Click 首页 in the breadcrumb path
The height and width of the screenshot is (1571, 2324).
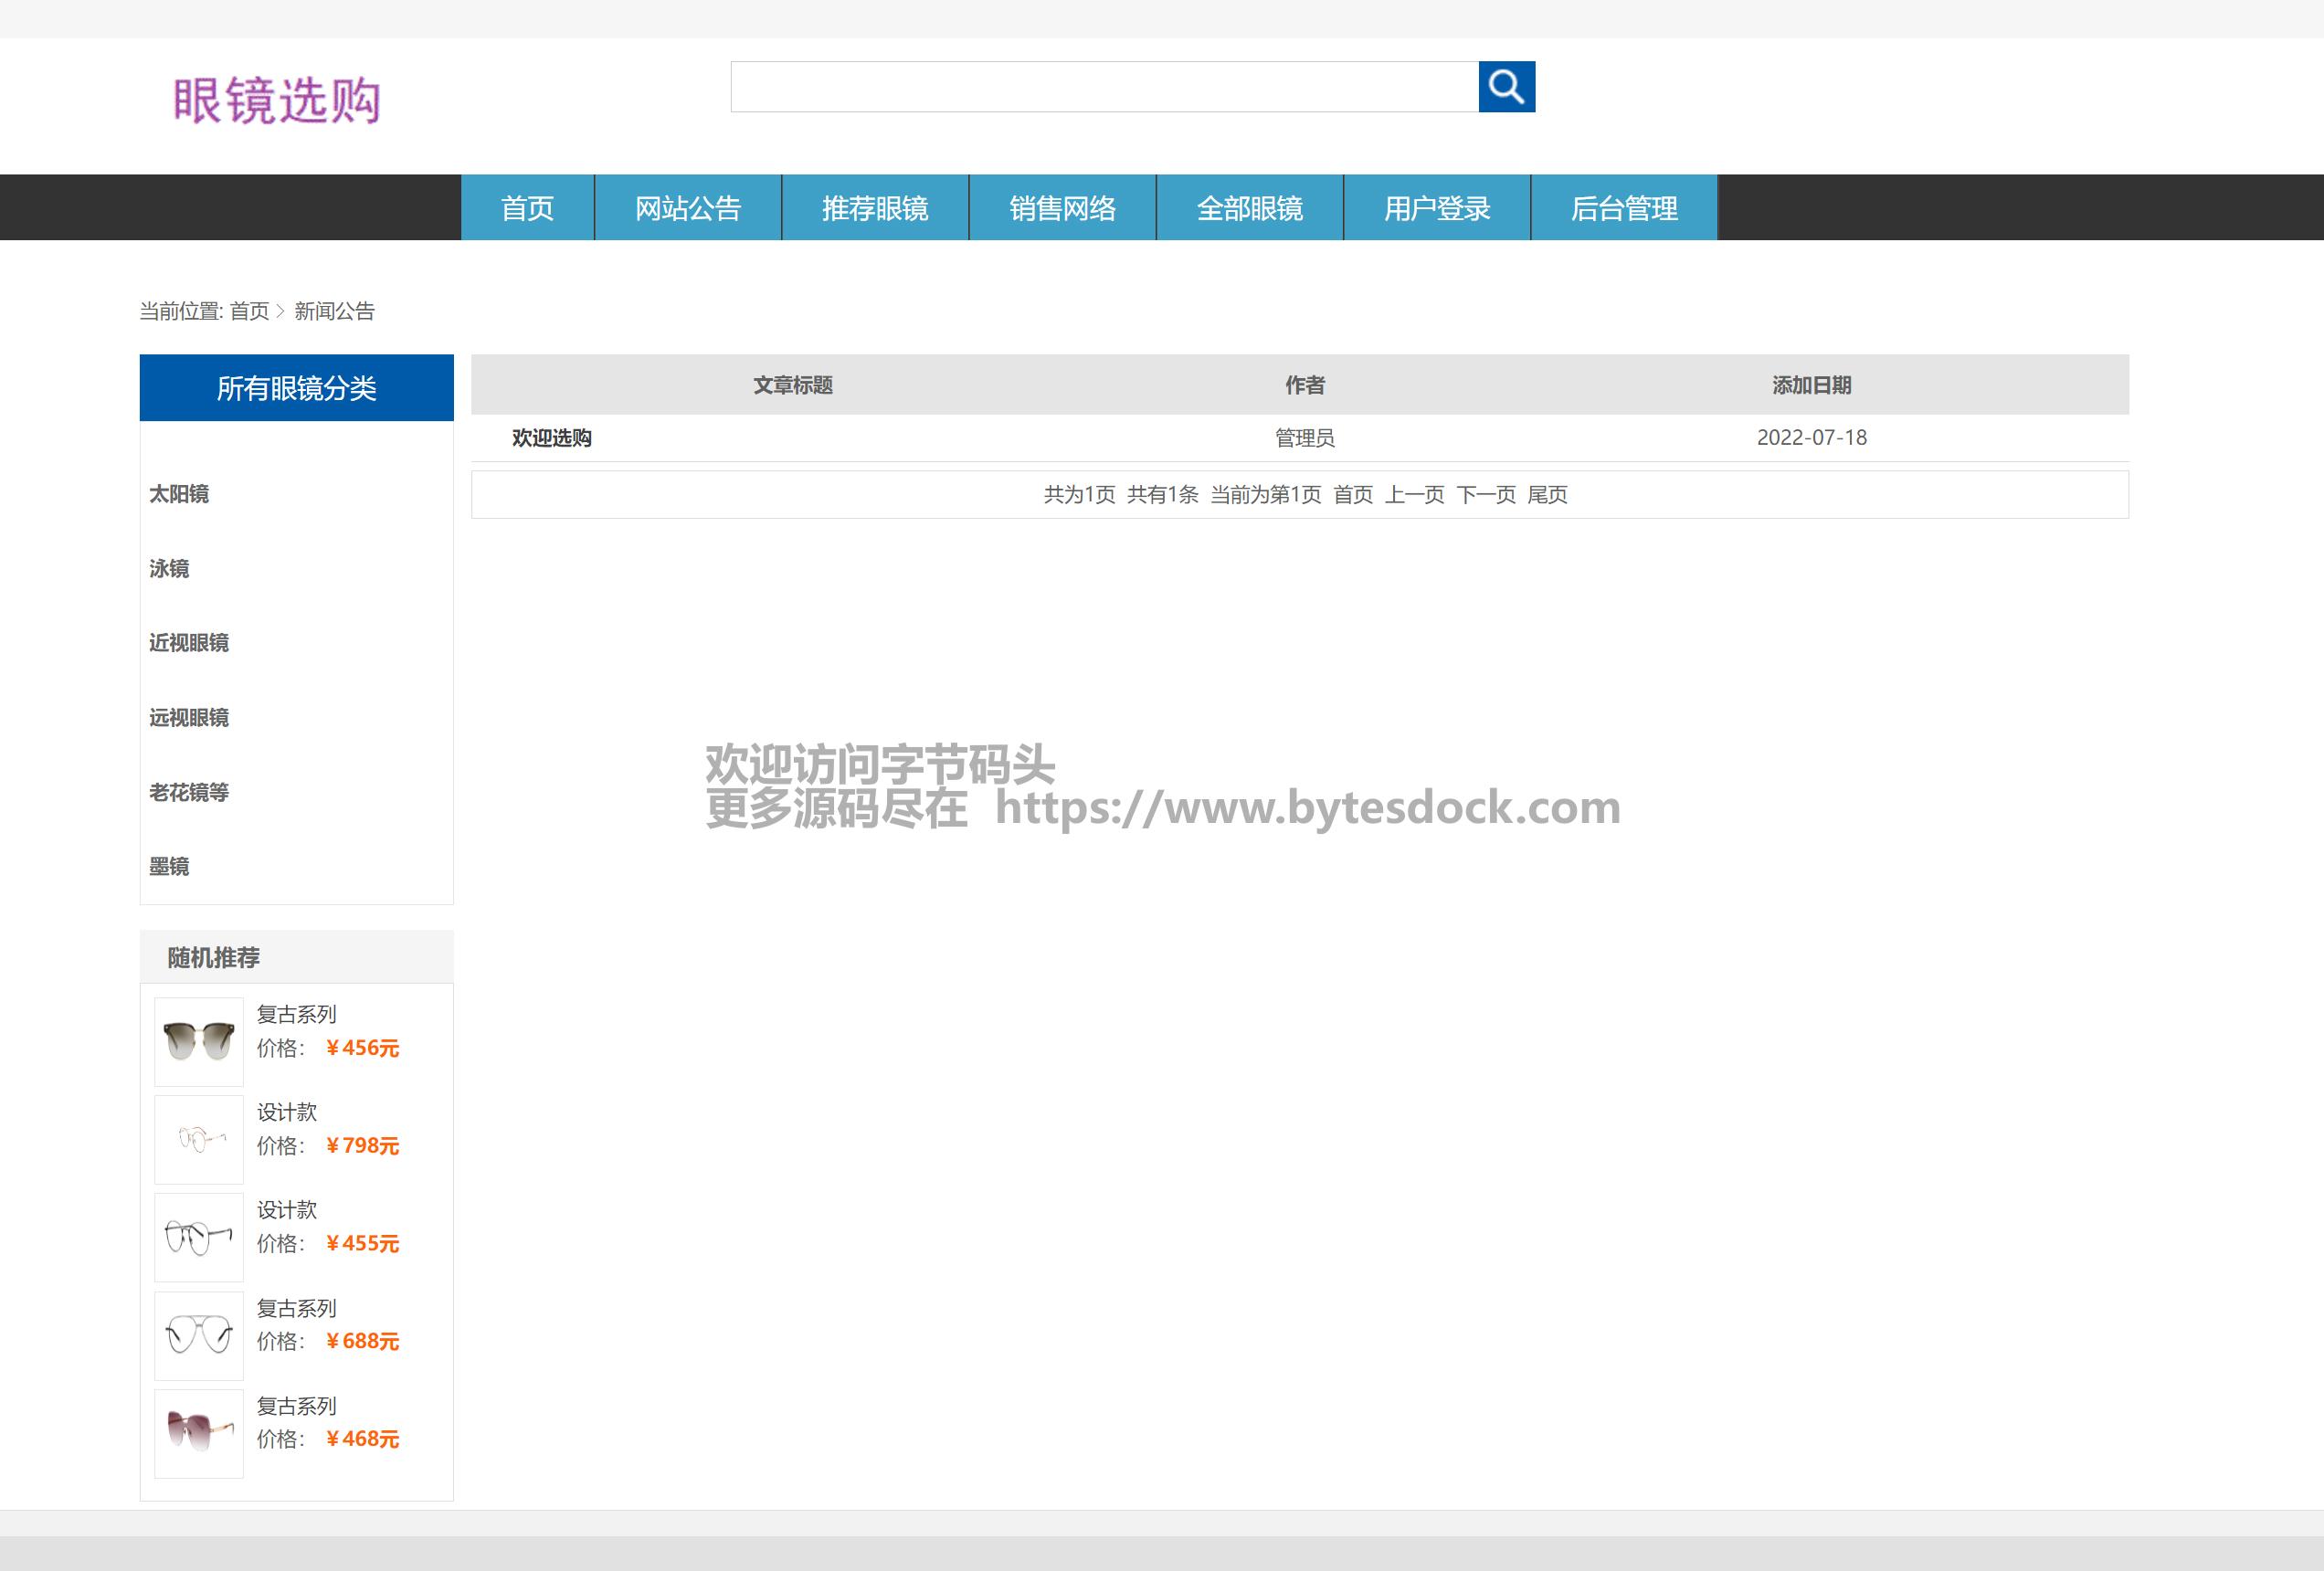(x=249, y=311)
